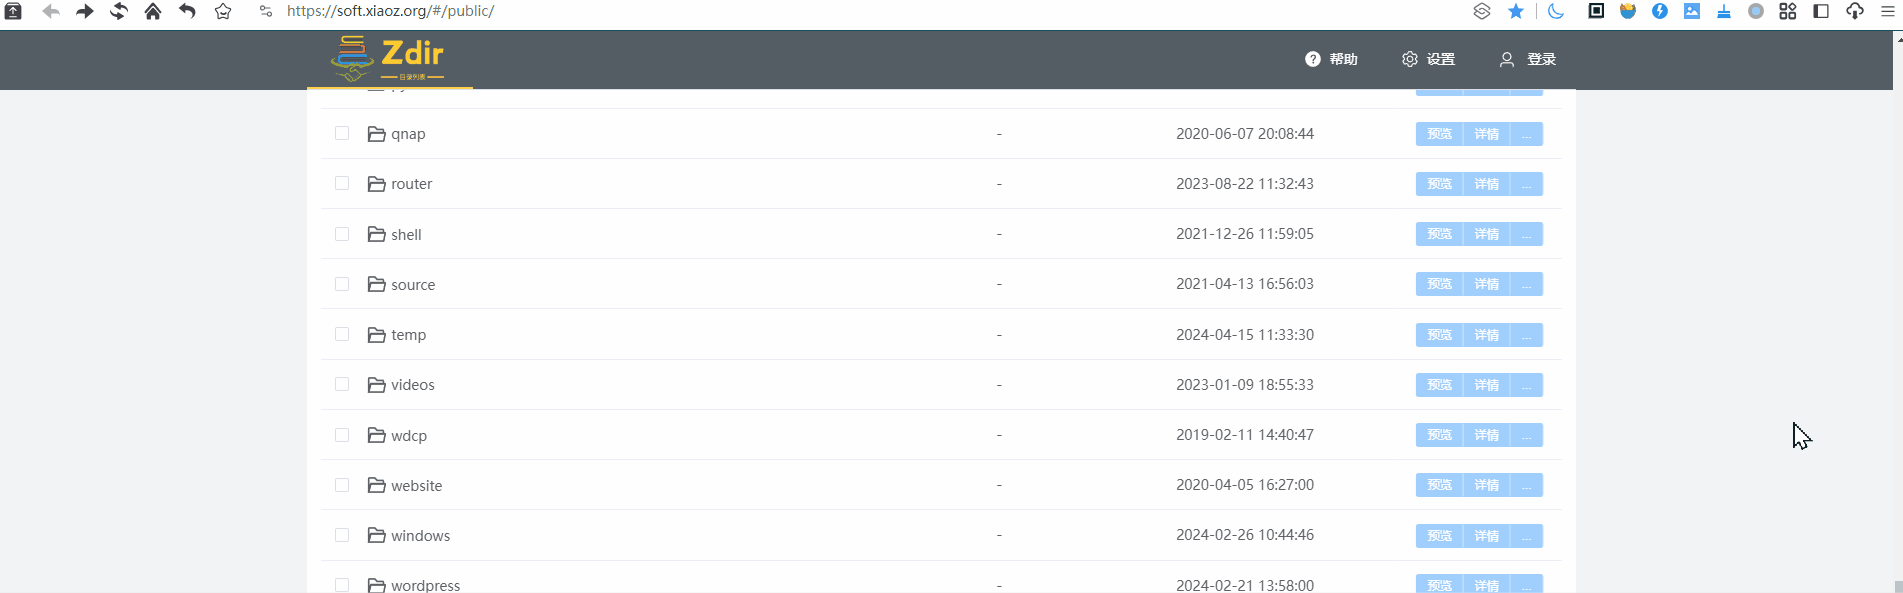1903x593 pixels.
Task: Toggle the night mode moon icon
Action: click(1556, 11)
